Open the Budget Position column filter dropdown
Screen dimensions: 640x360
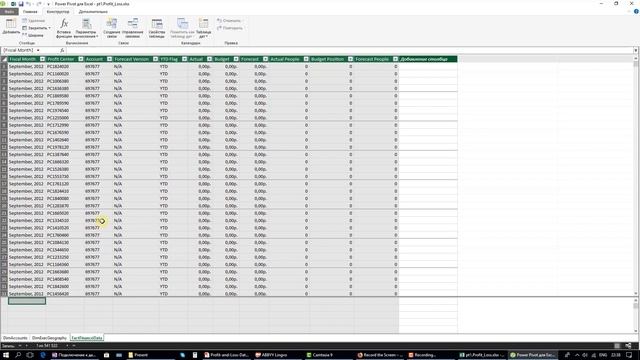tap(350, 59)
